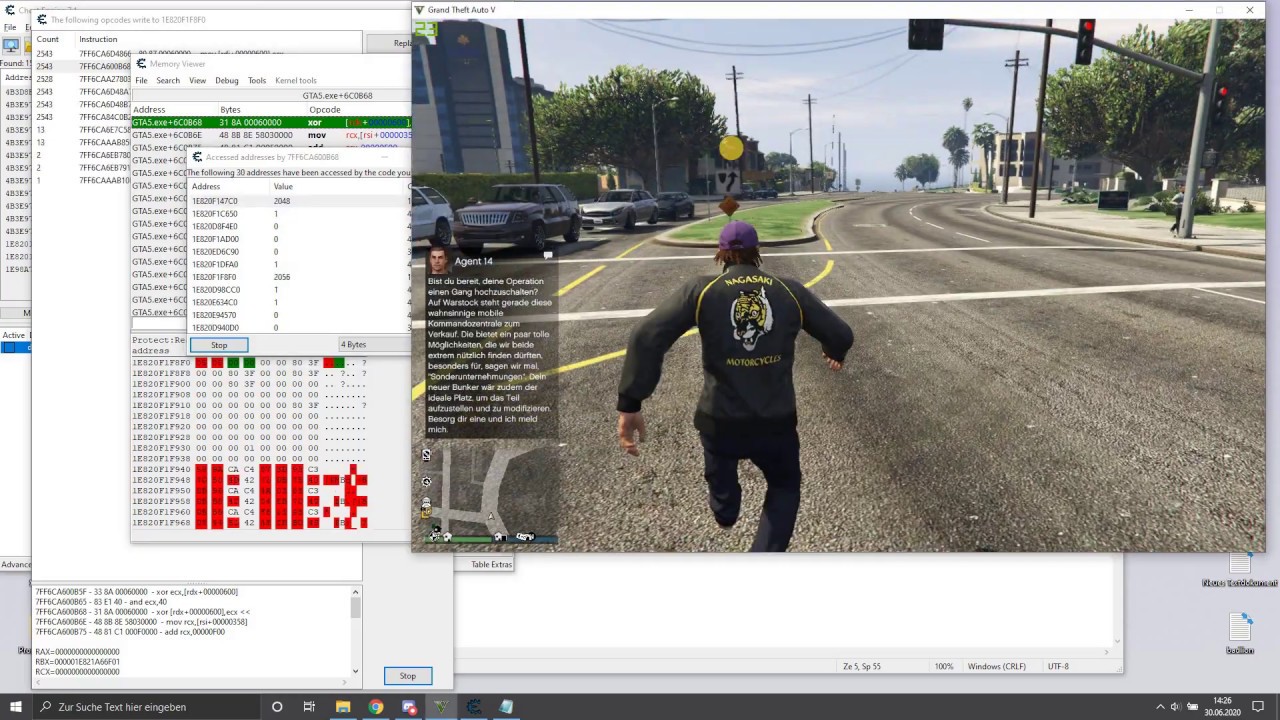
Task: Toggle Active checkbox in Cheat Engine table
Action: [8, 347]
